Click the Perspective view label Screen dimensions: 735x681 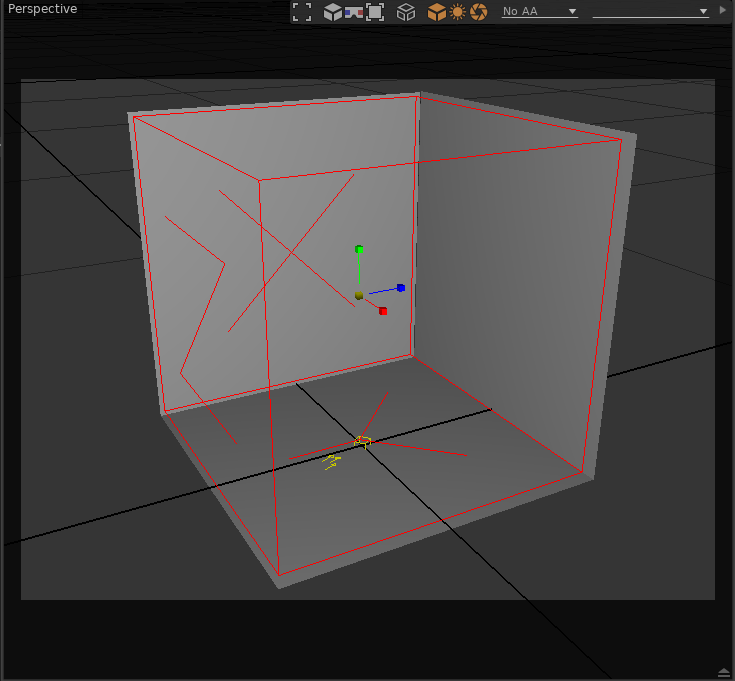[43, 9]
